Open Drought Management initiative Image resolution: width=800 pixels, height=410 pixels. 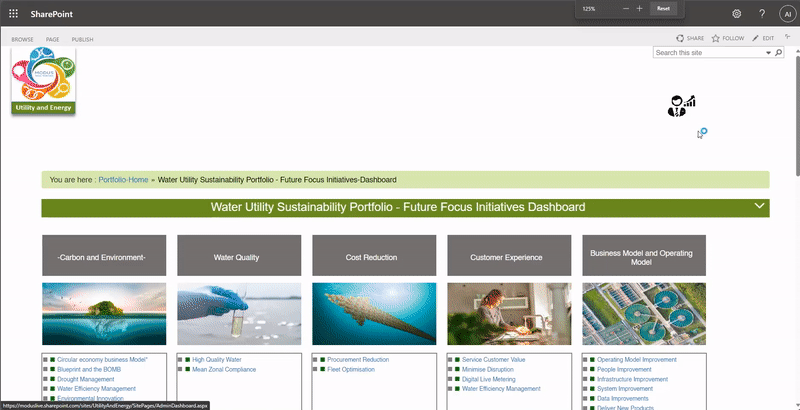86,379
